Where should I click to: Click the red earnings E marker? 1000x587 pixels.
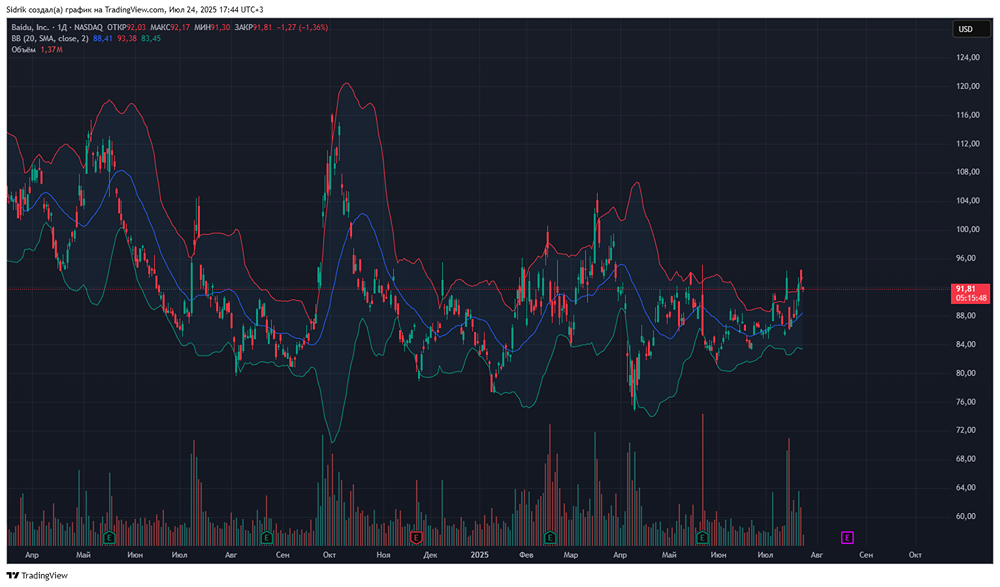click(416, 538)
